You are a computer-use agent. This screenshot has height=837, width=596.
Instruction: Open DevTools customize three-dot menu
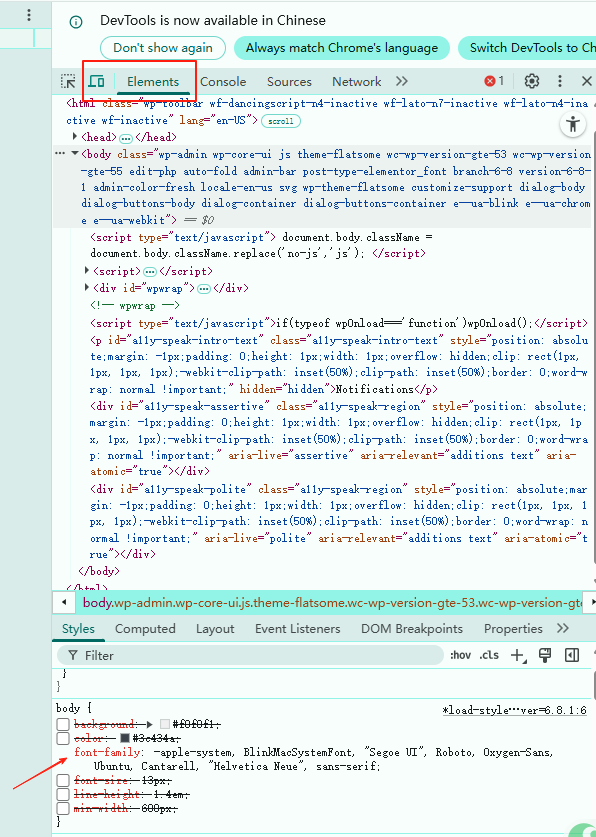pyautogui.click(x=559, y=81)
